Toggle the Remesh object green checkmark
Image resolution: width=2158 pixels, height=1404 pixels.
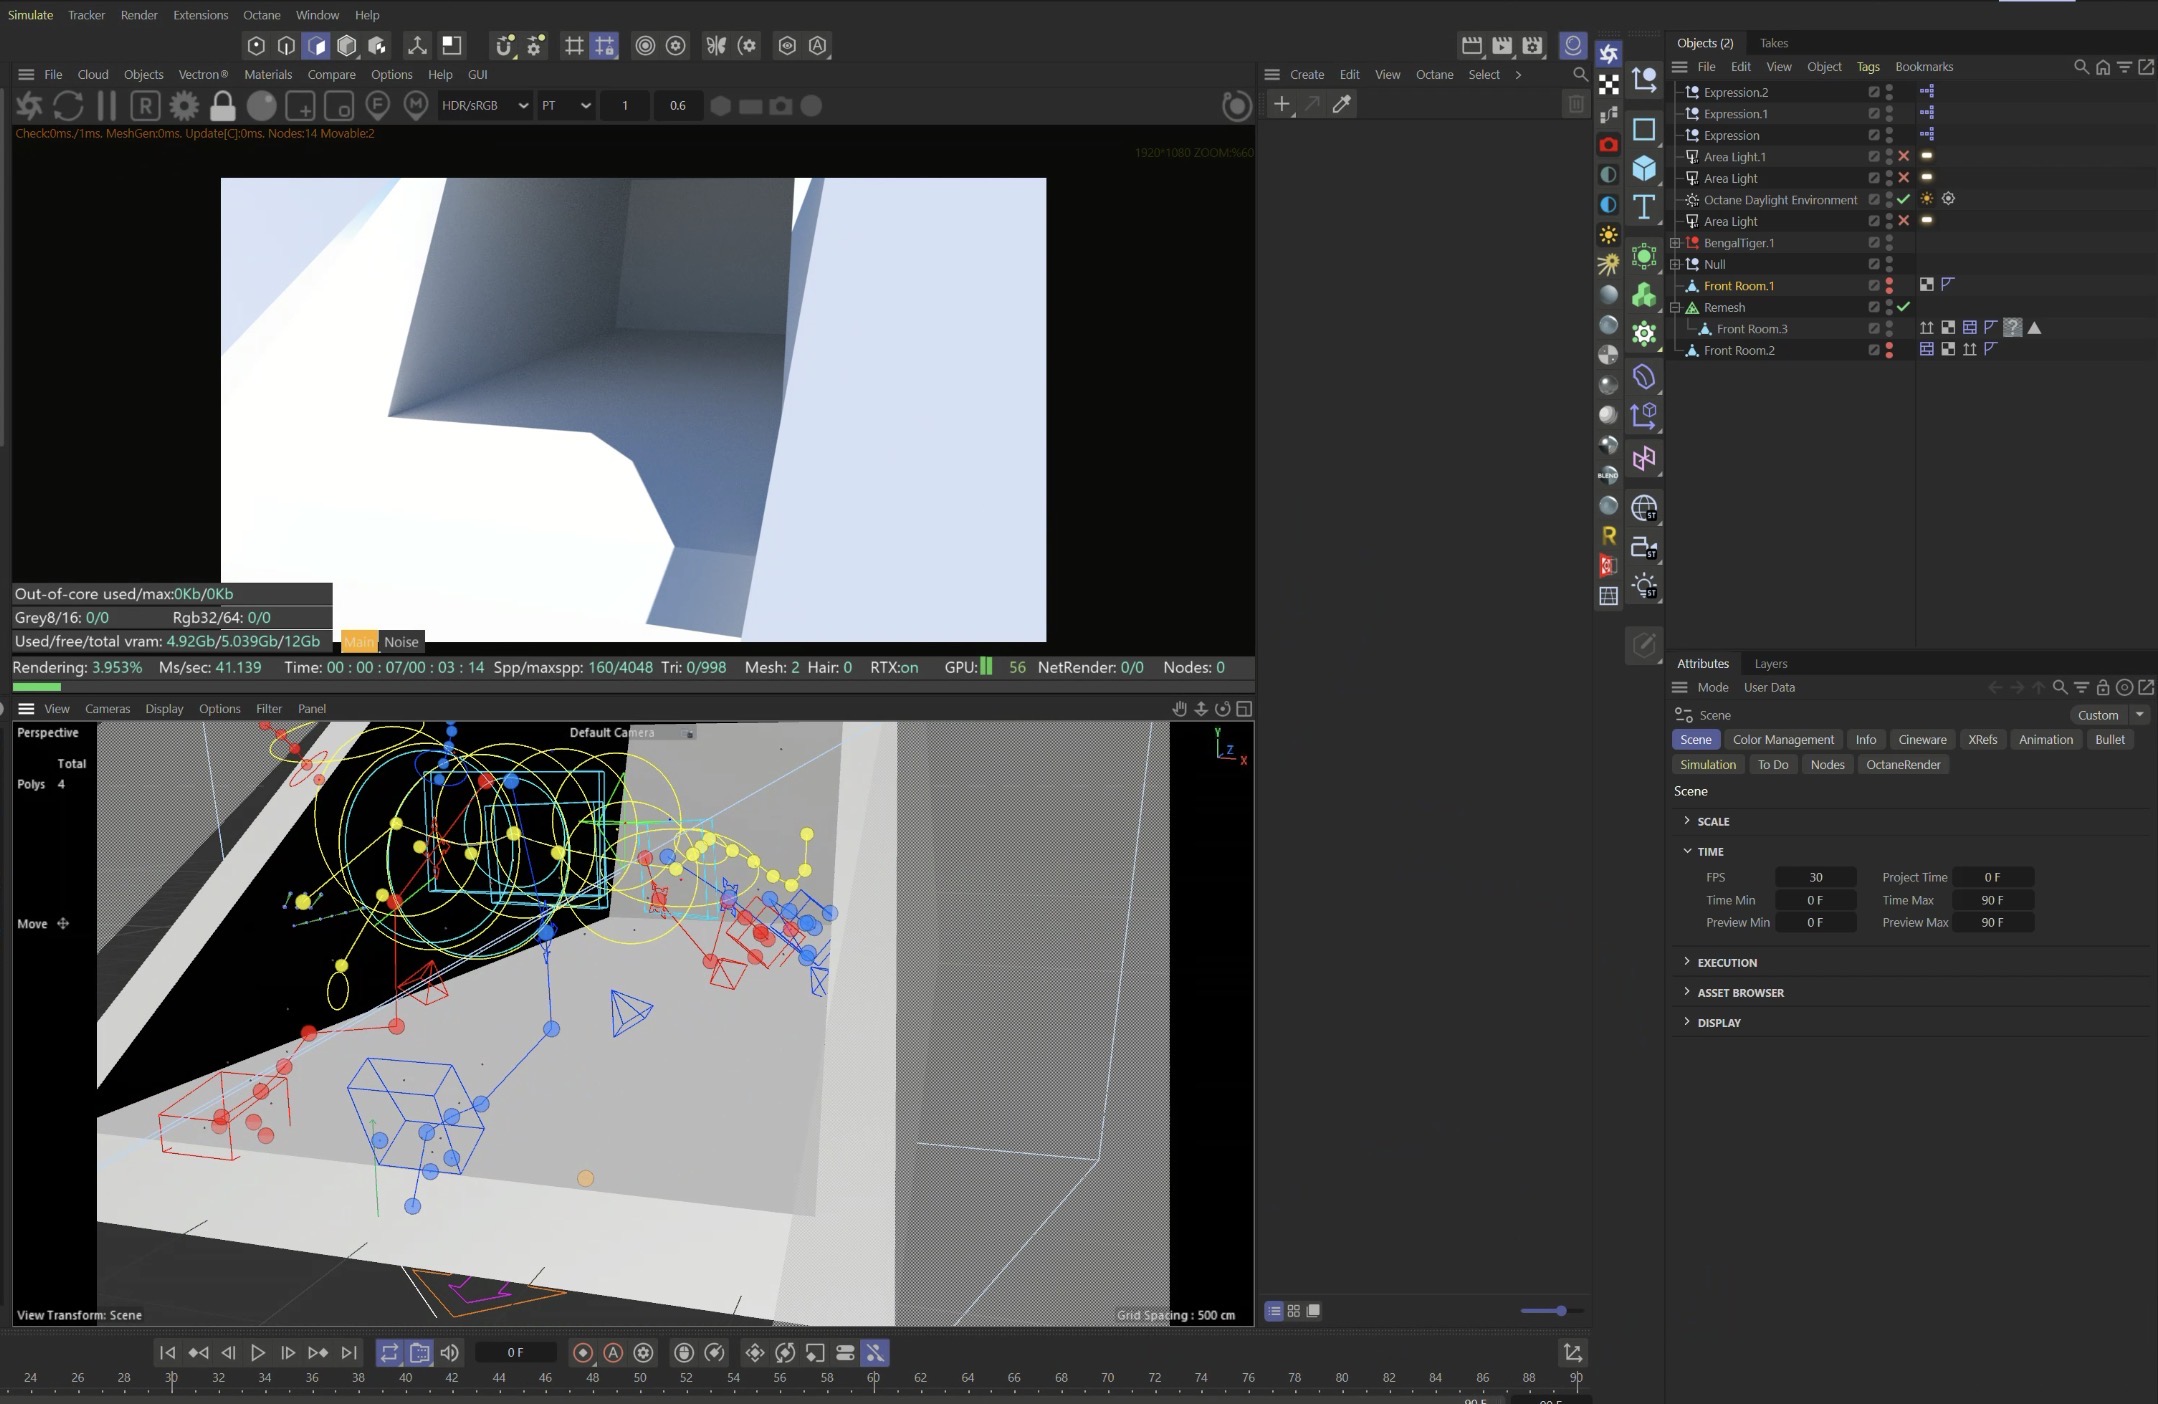point(1904,307)
